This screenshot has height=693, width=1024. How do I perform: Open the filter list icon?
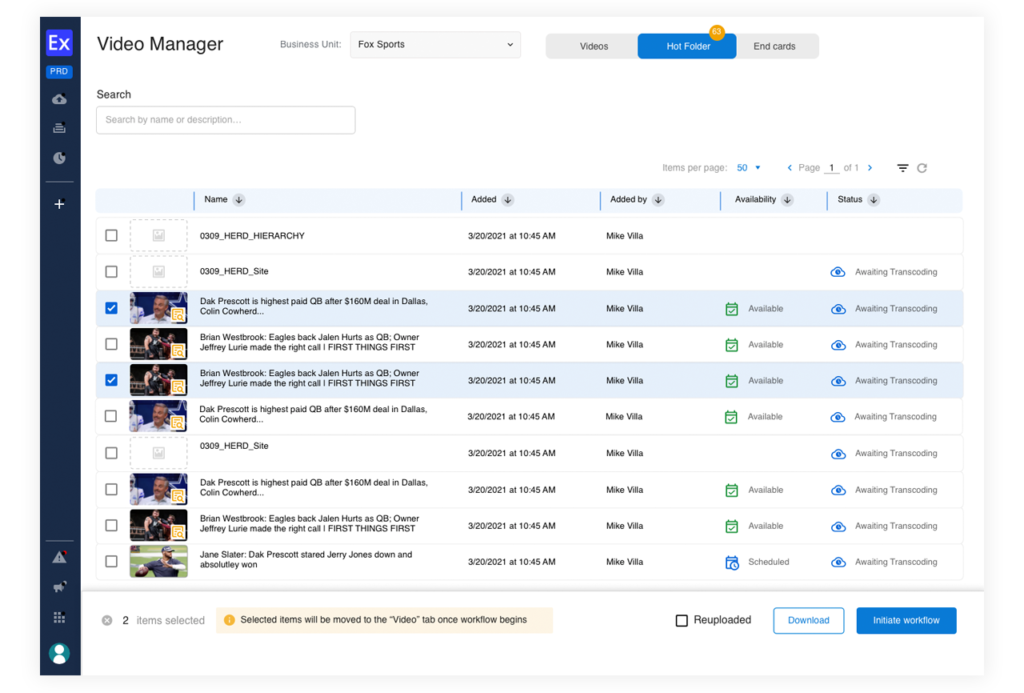902,168
